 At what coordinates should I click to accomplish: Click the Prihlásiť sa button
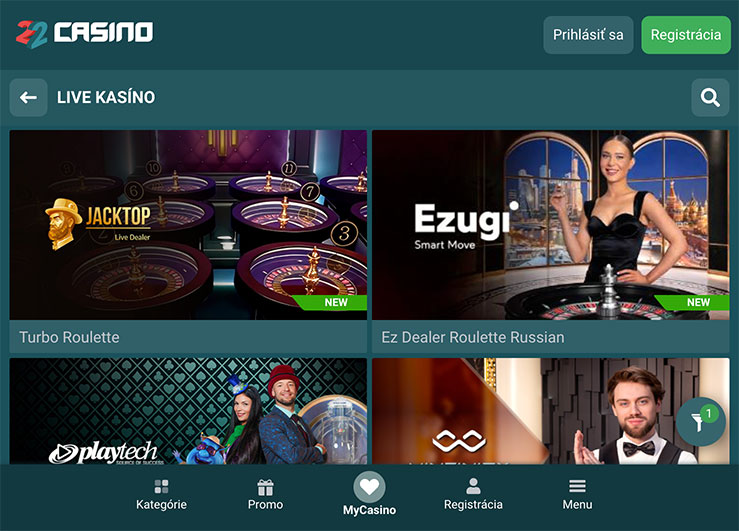588,35
